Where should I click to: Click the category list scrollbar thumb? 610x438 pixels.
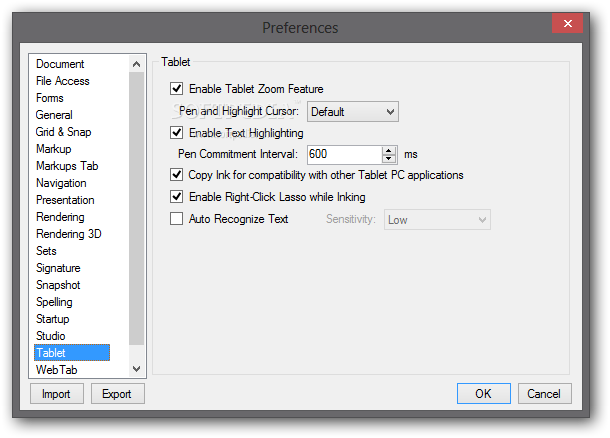[137, 208]
